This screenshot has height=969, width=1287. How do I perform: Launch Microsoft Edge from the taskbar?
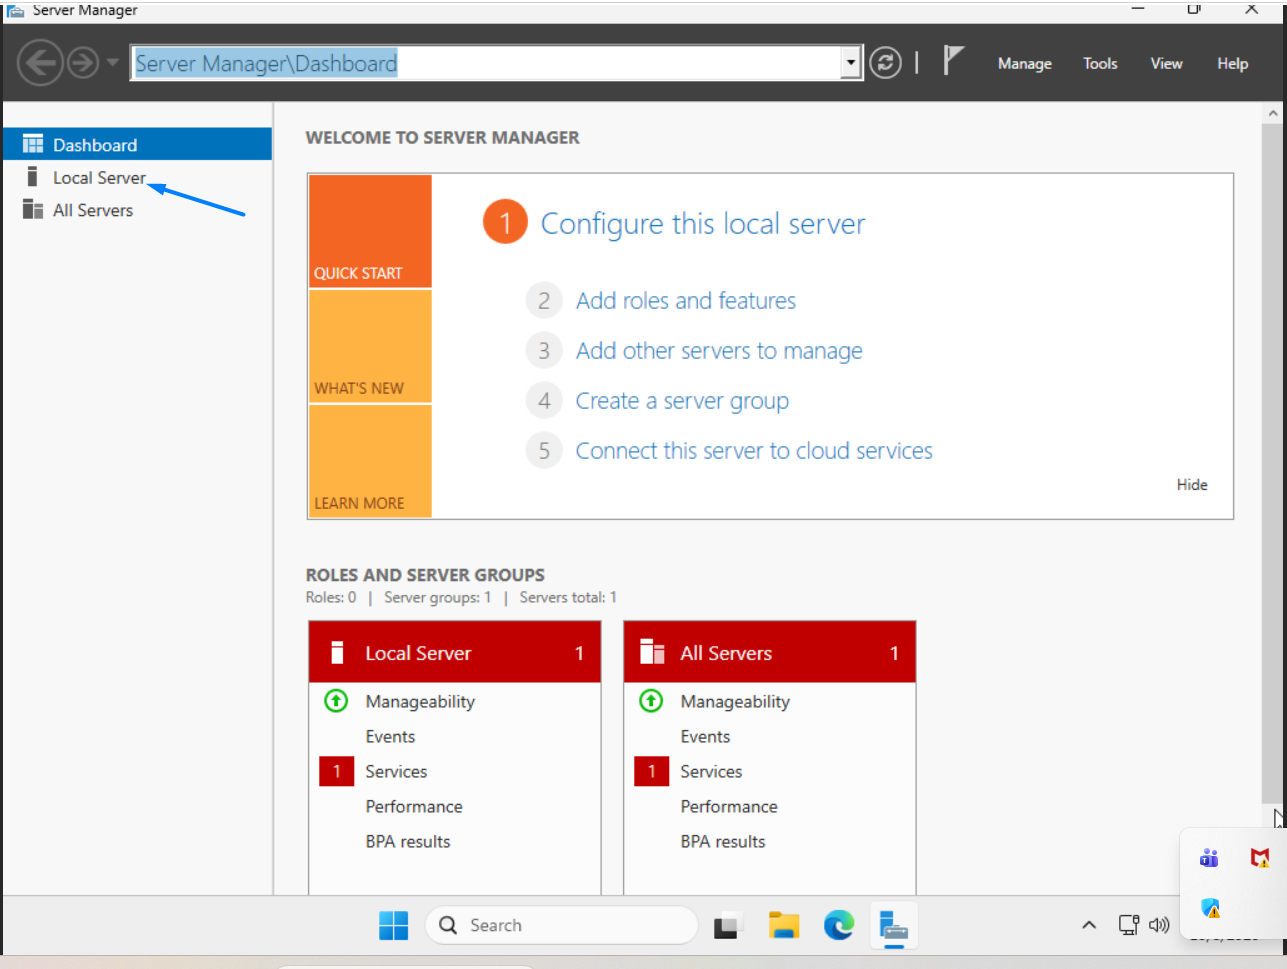[x=839, y=926]
